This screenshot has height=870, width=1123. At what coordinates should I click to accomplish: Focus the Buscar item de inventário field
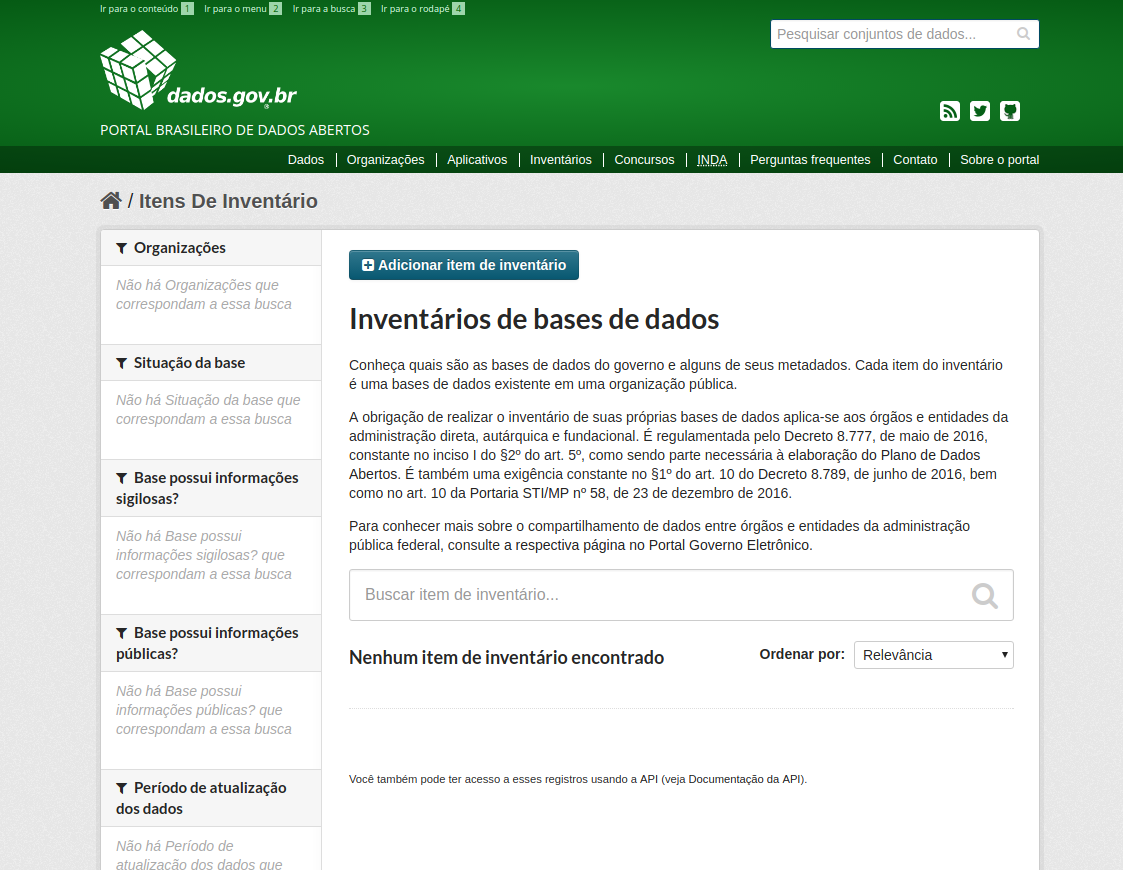click(x=681, y=595)
